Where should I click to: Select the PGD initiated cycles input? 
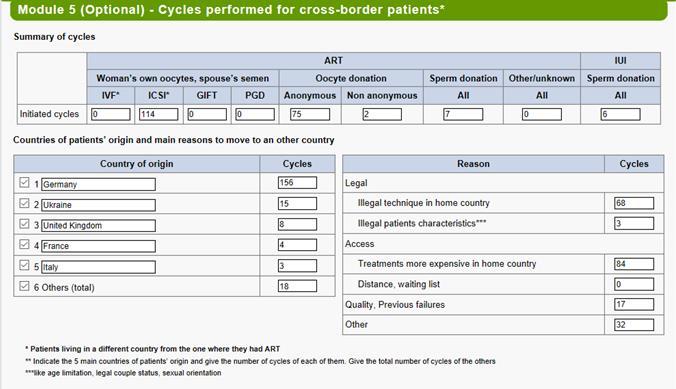click(255, 114)
